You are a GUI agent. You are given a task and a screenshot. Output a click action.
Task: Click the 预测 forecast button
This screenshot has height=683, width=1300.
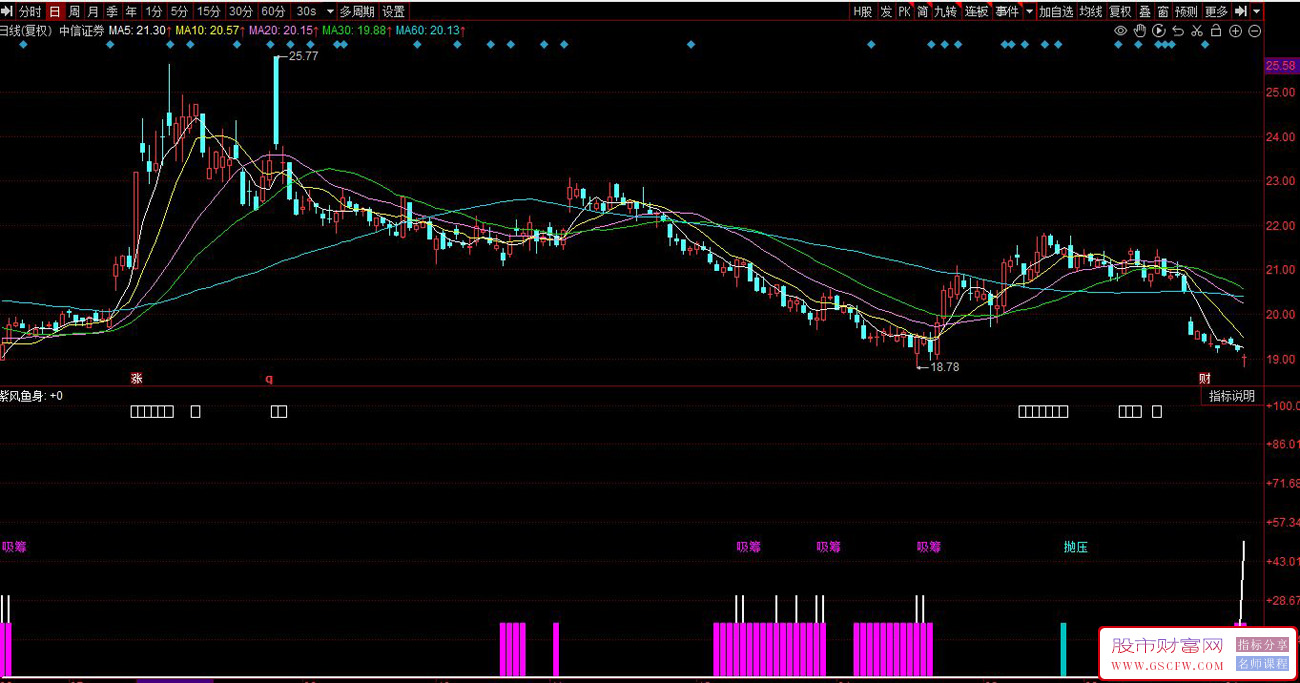point(1186,11)
